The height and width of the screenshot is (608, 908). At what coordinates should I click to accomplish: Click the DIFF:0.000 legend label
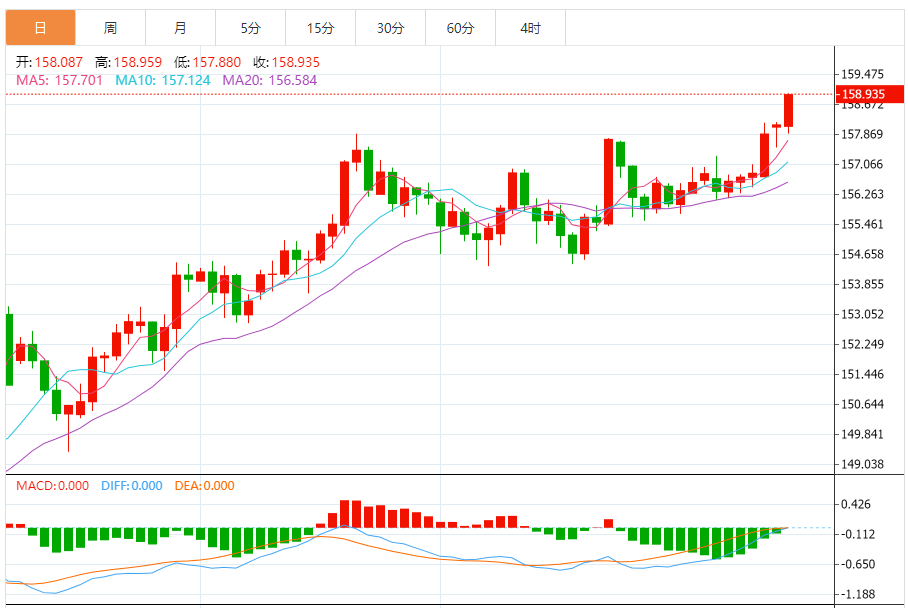(131, 486)
